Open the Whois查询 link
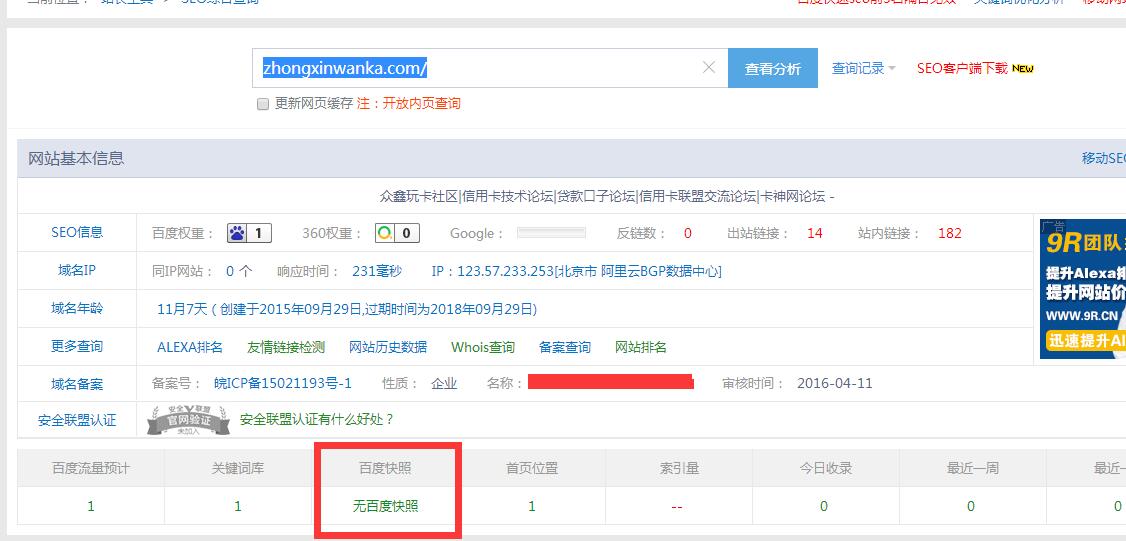The image size is (1126, 541). pos(483,347)
